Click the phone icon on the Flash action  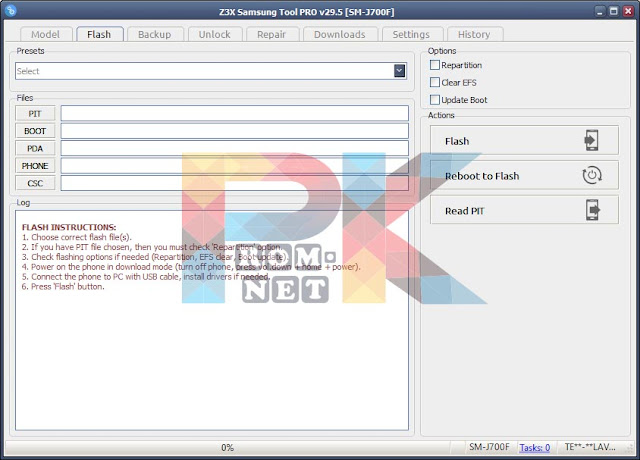(591, 140)
